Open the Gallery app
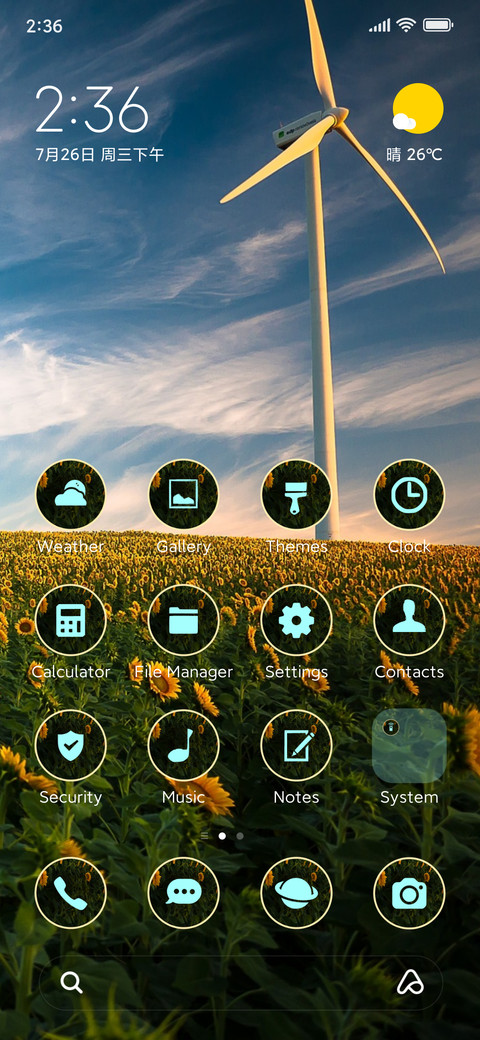Viewport: 480px width, 1040px height. [184, 495]
